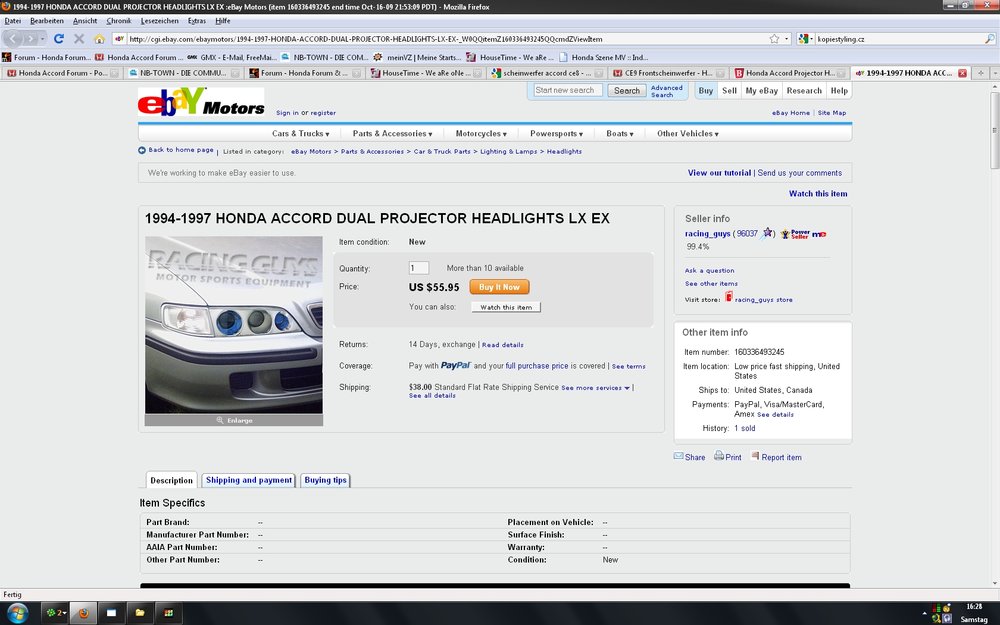Image resolution: width=1000 pixels, height=625 pixels.
Task: Open the Lesezeichen menu in Firefox
Action: click(x=160, y=20)
